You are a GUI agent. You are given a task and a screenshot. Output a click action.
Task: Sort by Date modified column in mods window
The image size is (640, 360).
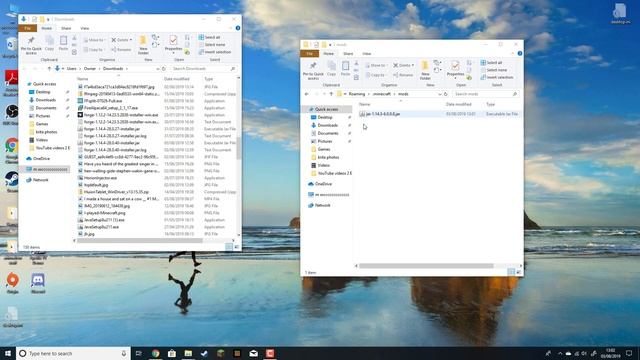point(458,104)
